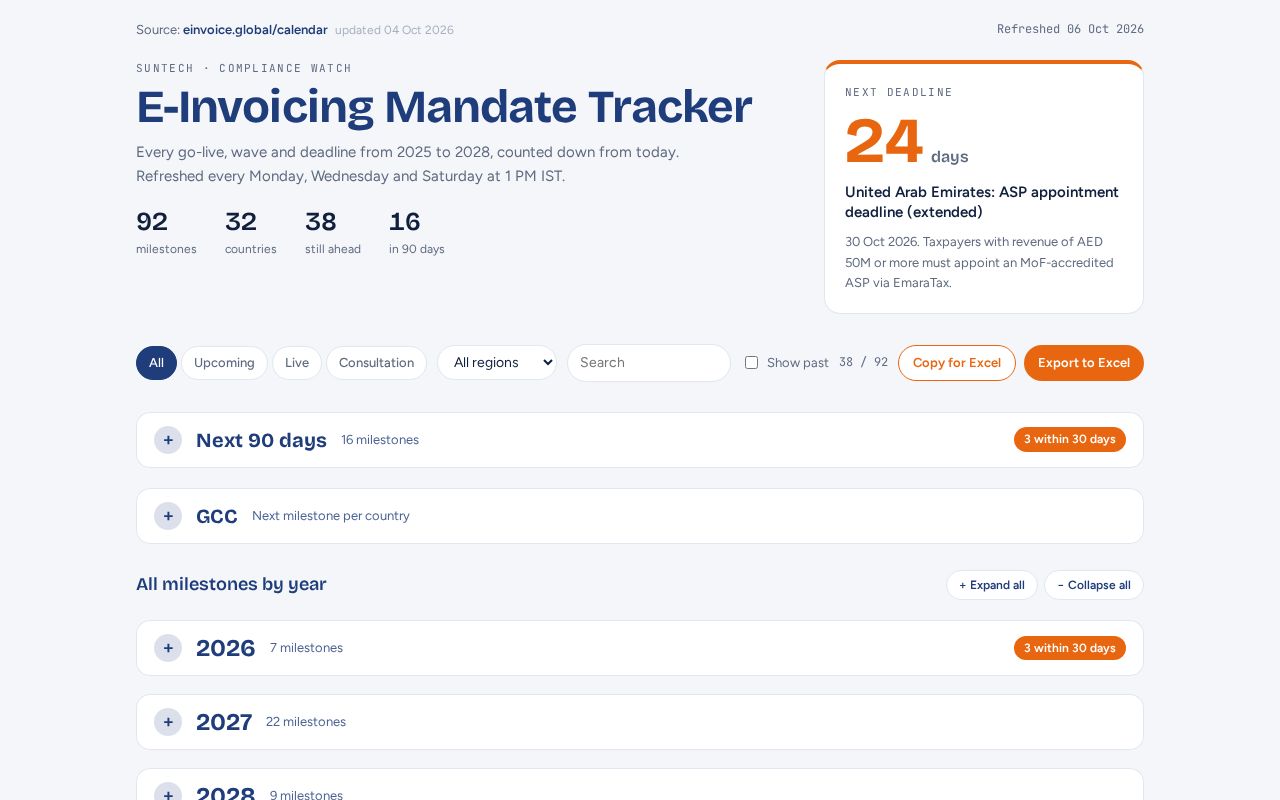The height and width of the screenshot is (800, 1280).
Task: Click the '3 within 30 days' badge on Next 90 days
Action: pyautogui.click(x=1070, y=440)
